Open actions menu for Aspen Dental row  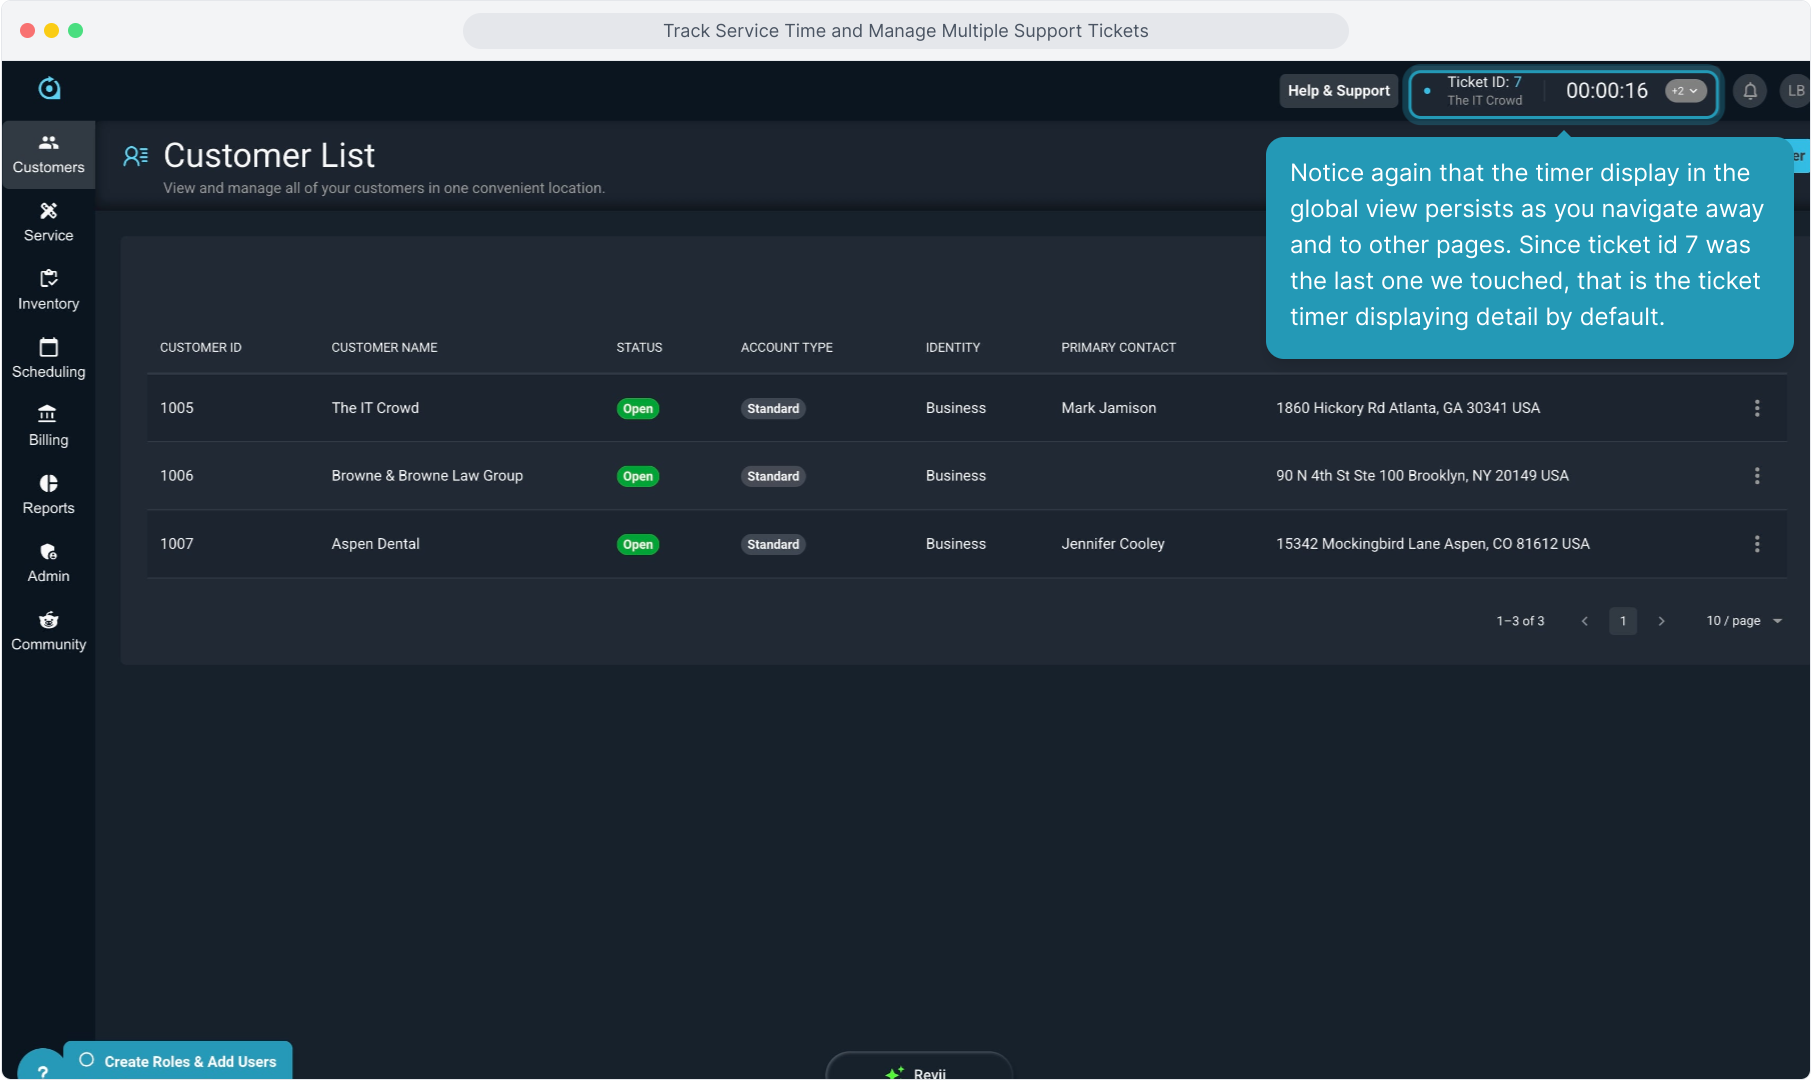[1756, 544]
